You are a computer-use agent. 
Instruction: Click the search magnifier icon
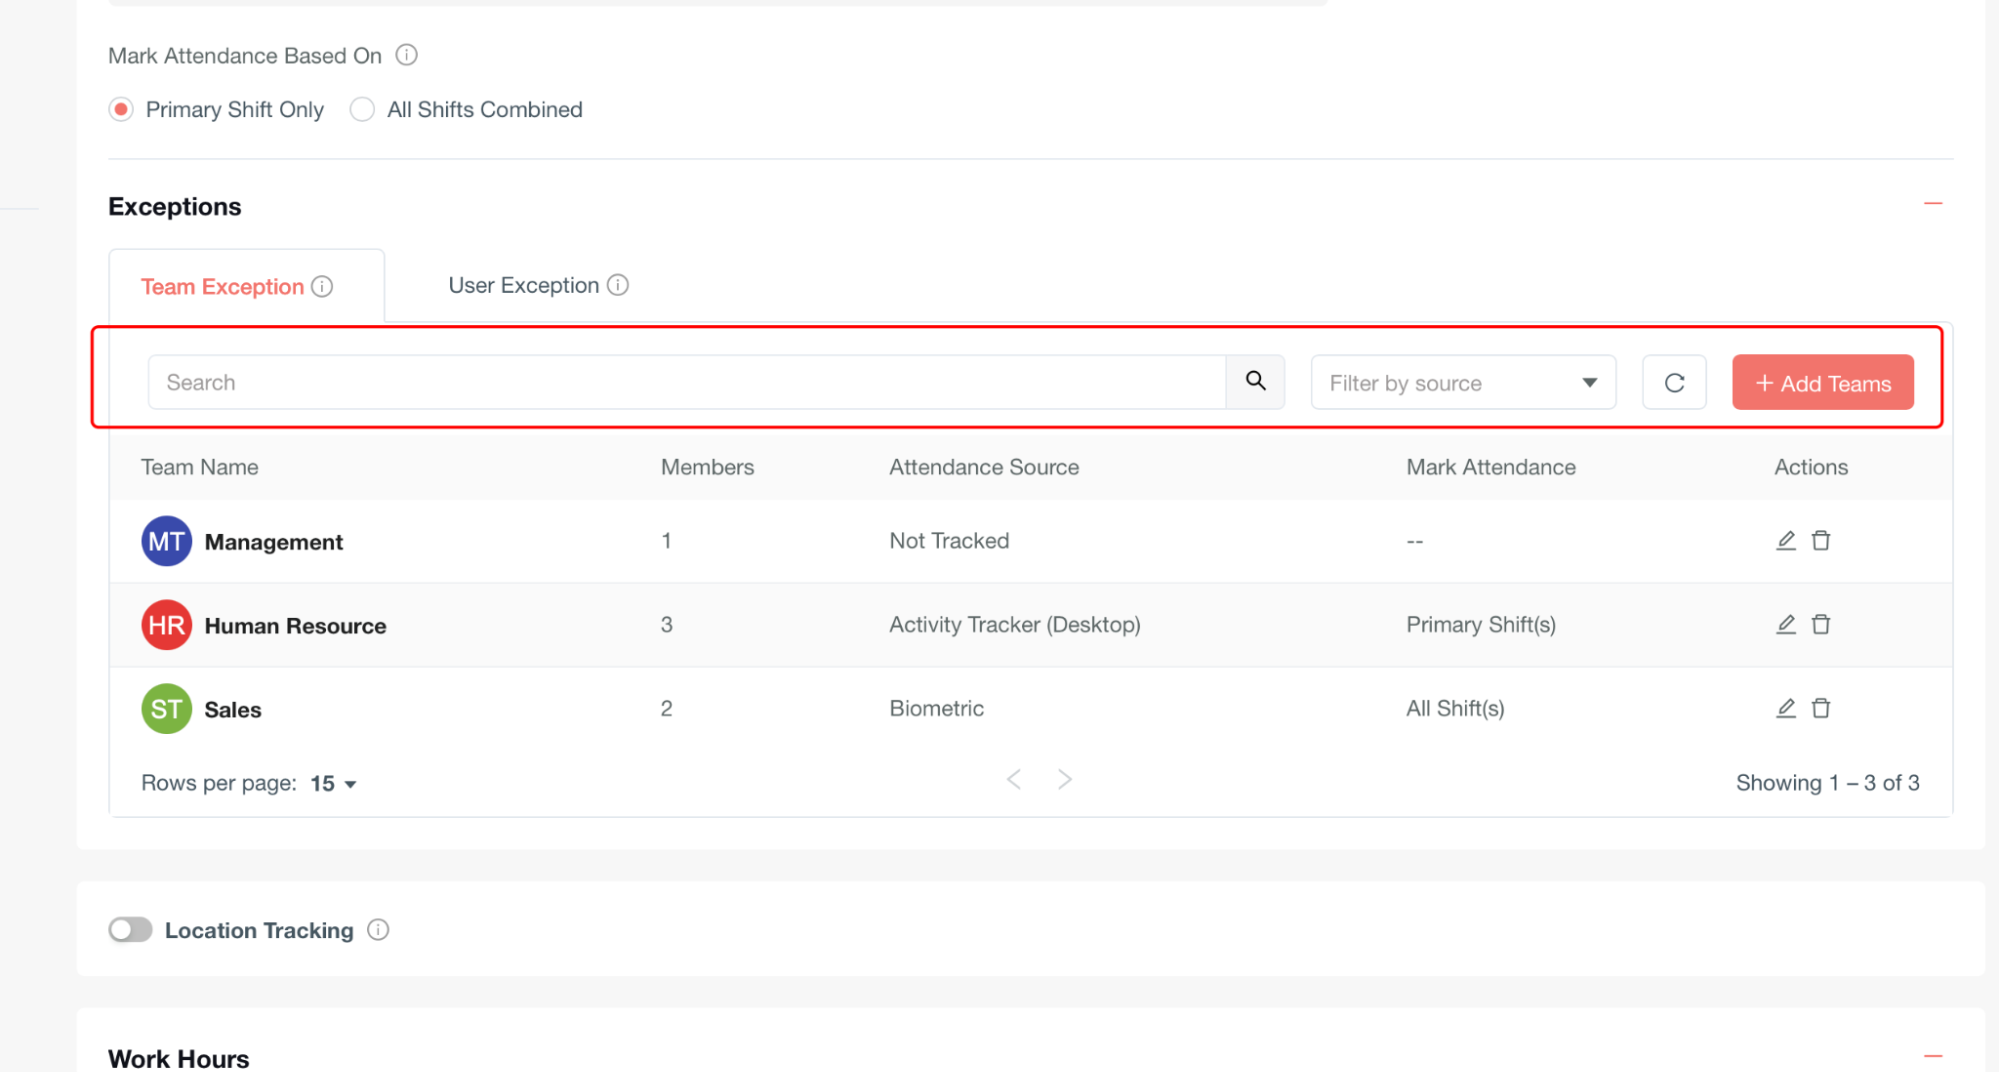coord(1255,381)
